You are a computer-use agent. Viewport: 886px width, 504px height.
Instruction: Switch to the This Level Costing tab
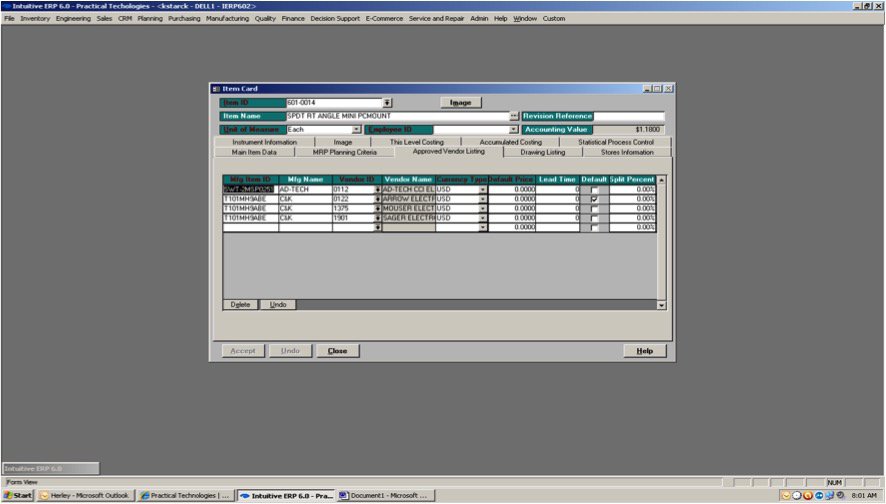(417, 142)
